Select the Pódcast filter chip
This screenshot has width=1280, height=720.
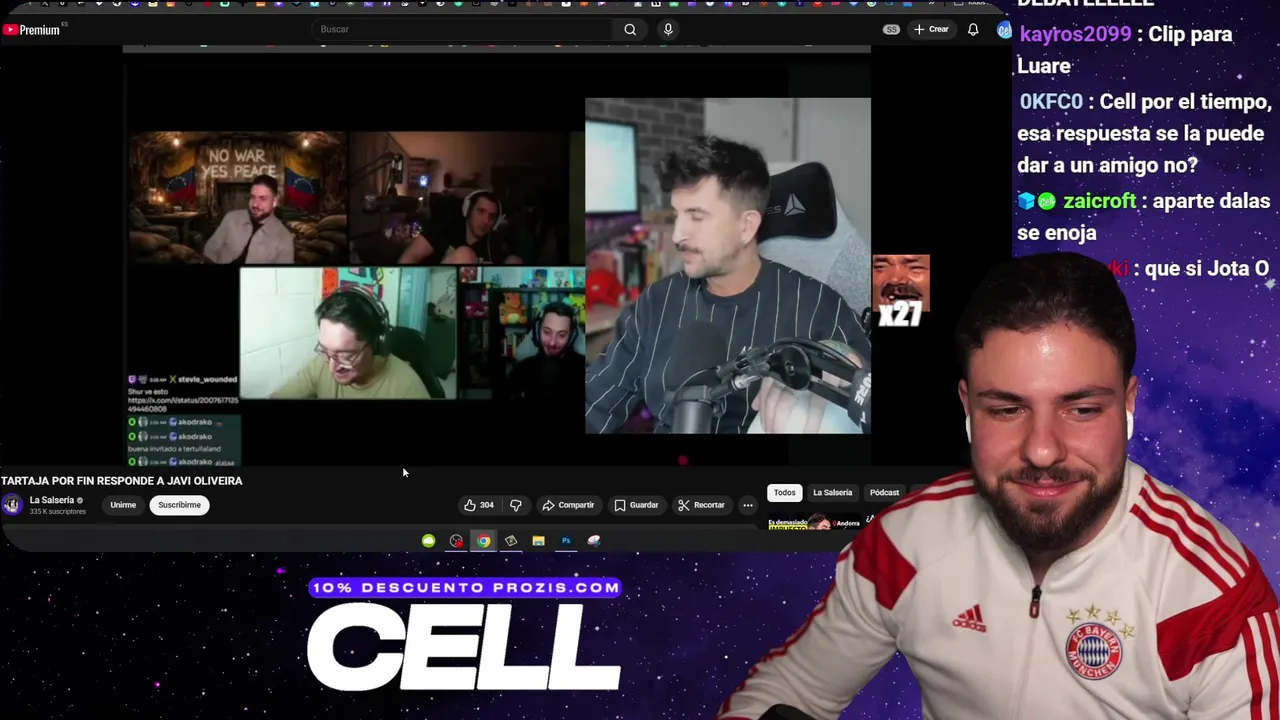point(884,492)
